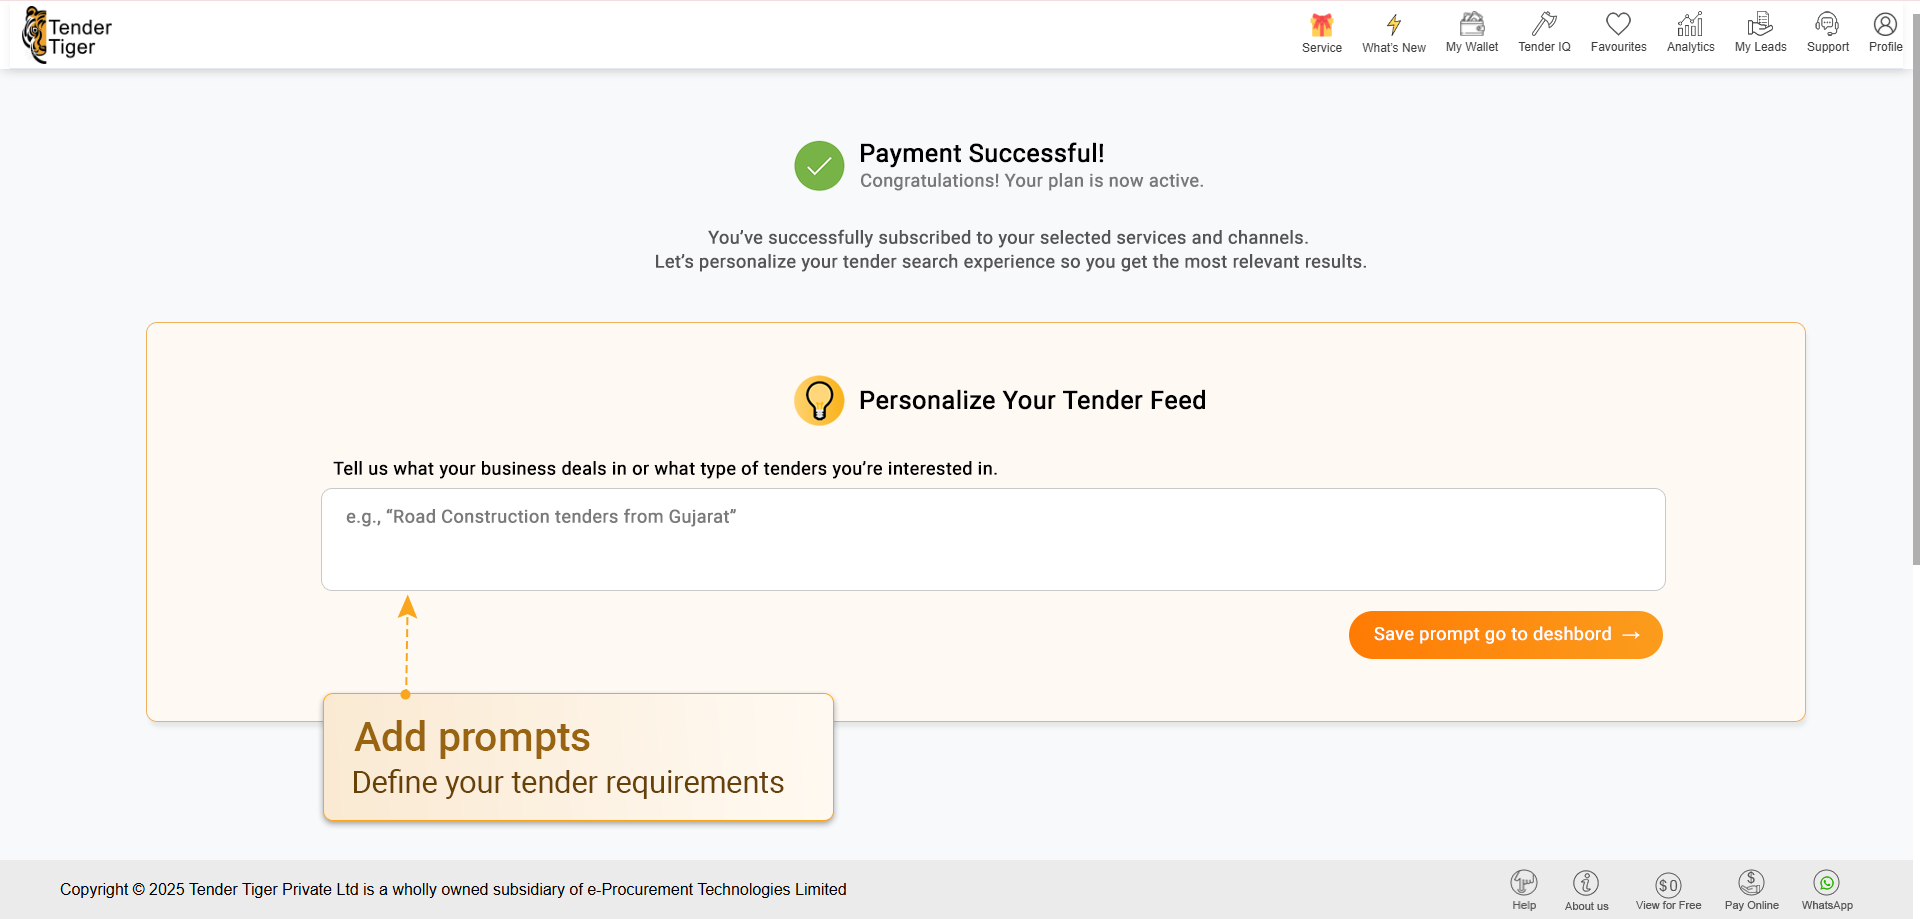Image resolution: width=1920 pixels, height=919 pixels.
Task: Click the What's New lightning icon
Action: pyautogui.click(x=1393, y=26)
